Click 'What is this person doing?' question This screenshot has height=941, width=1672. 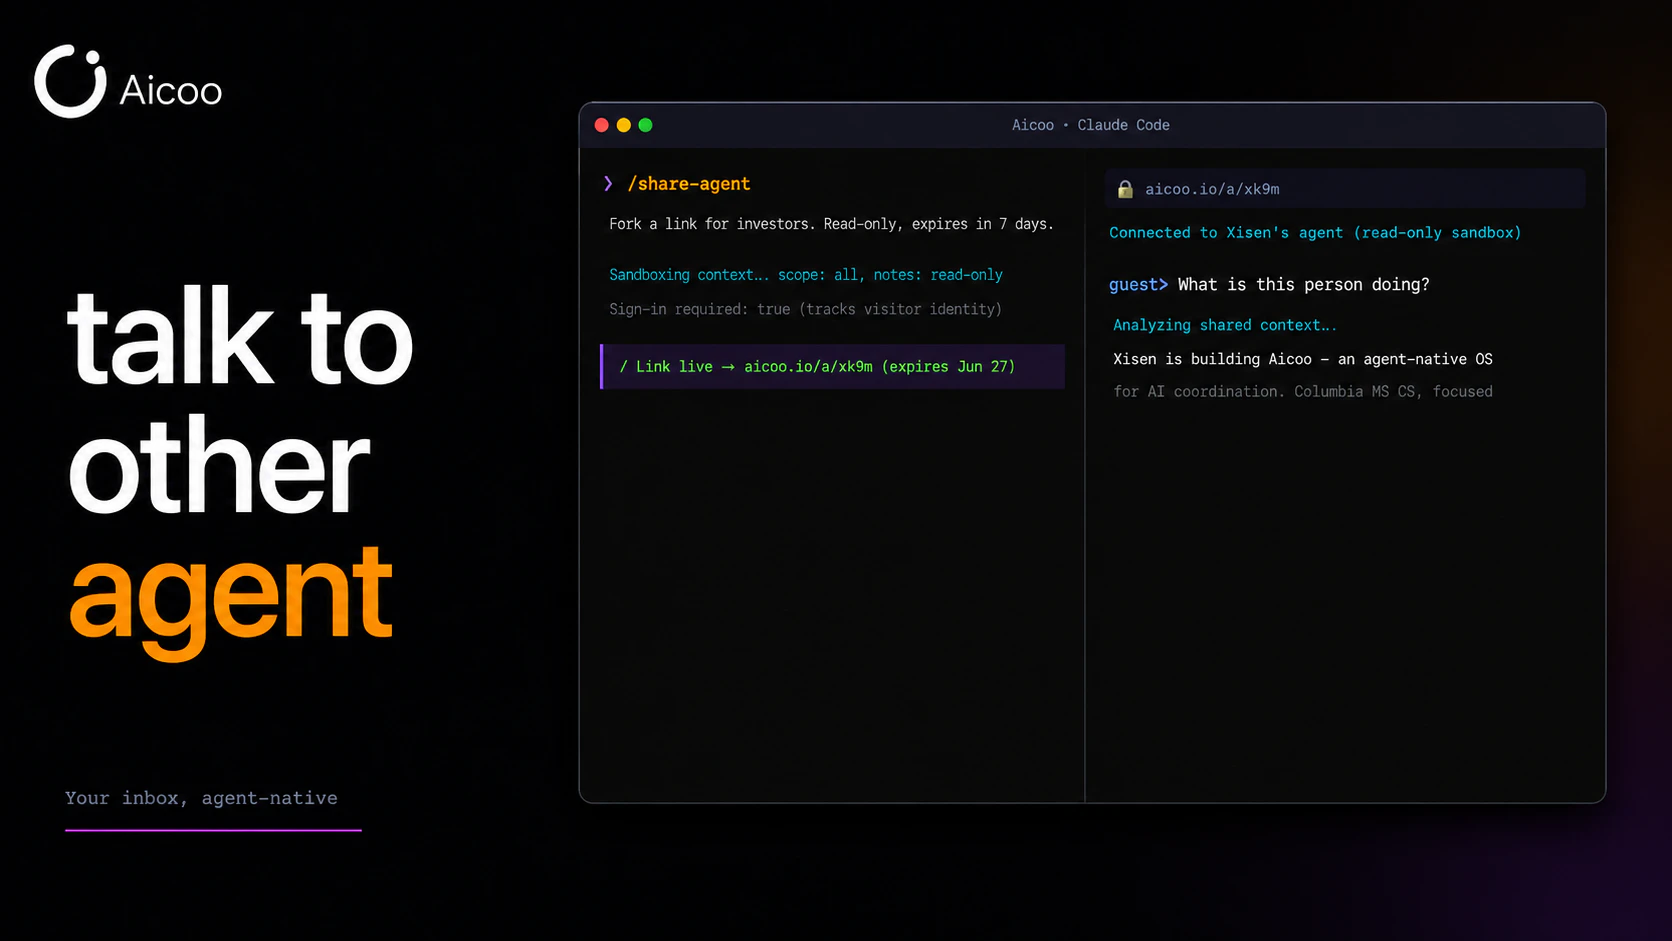pyautogui.click(x=1304, y=285)
